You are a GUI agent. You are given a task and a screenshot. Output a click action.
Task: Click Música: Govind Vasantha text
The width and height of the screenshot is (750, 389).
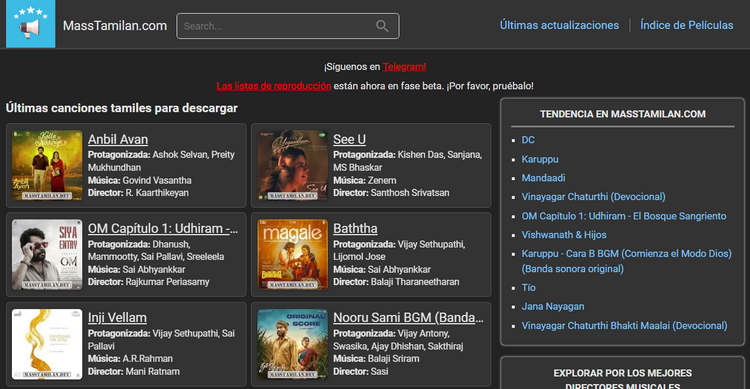click(x=140, y=180)
